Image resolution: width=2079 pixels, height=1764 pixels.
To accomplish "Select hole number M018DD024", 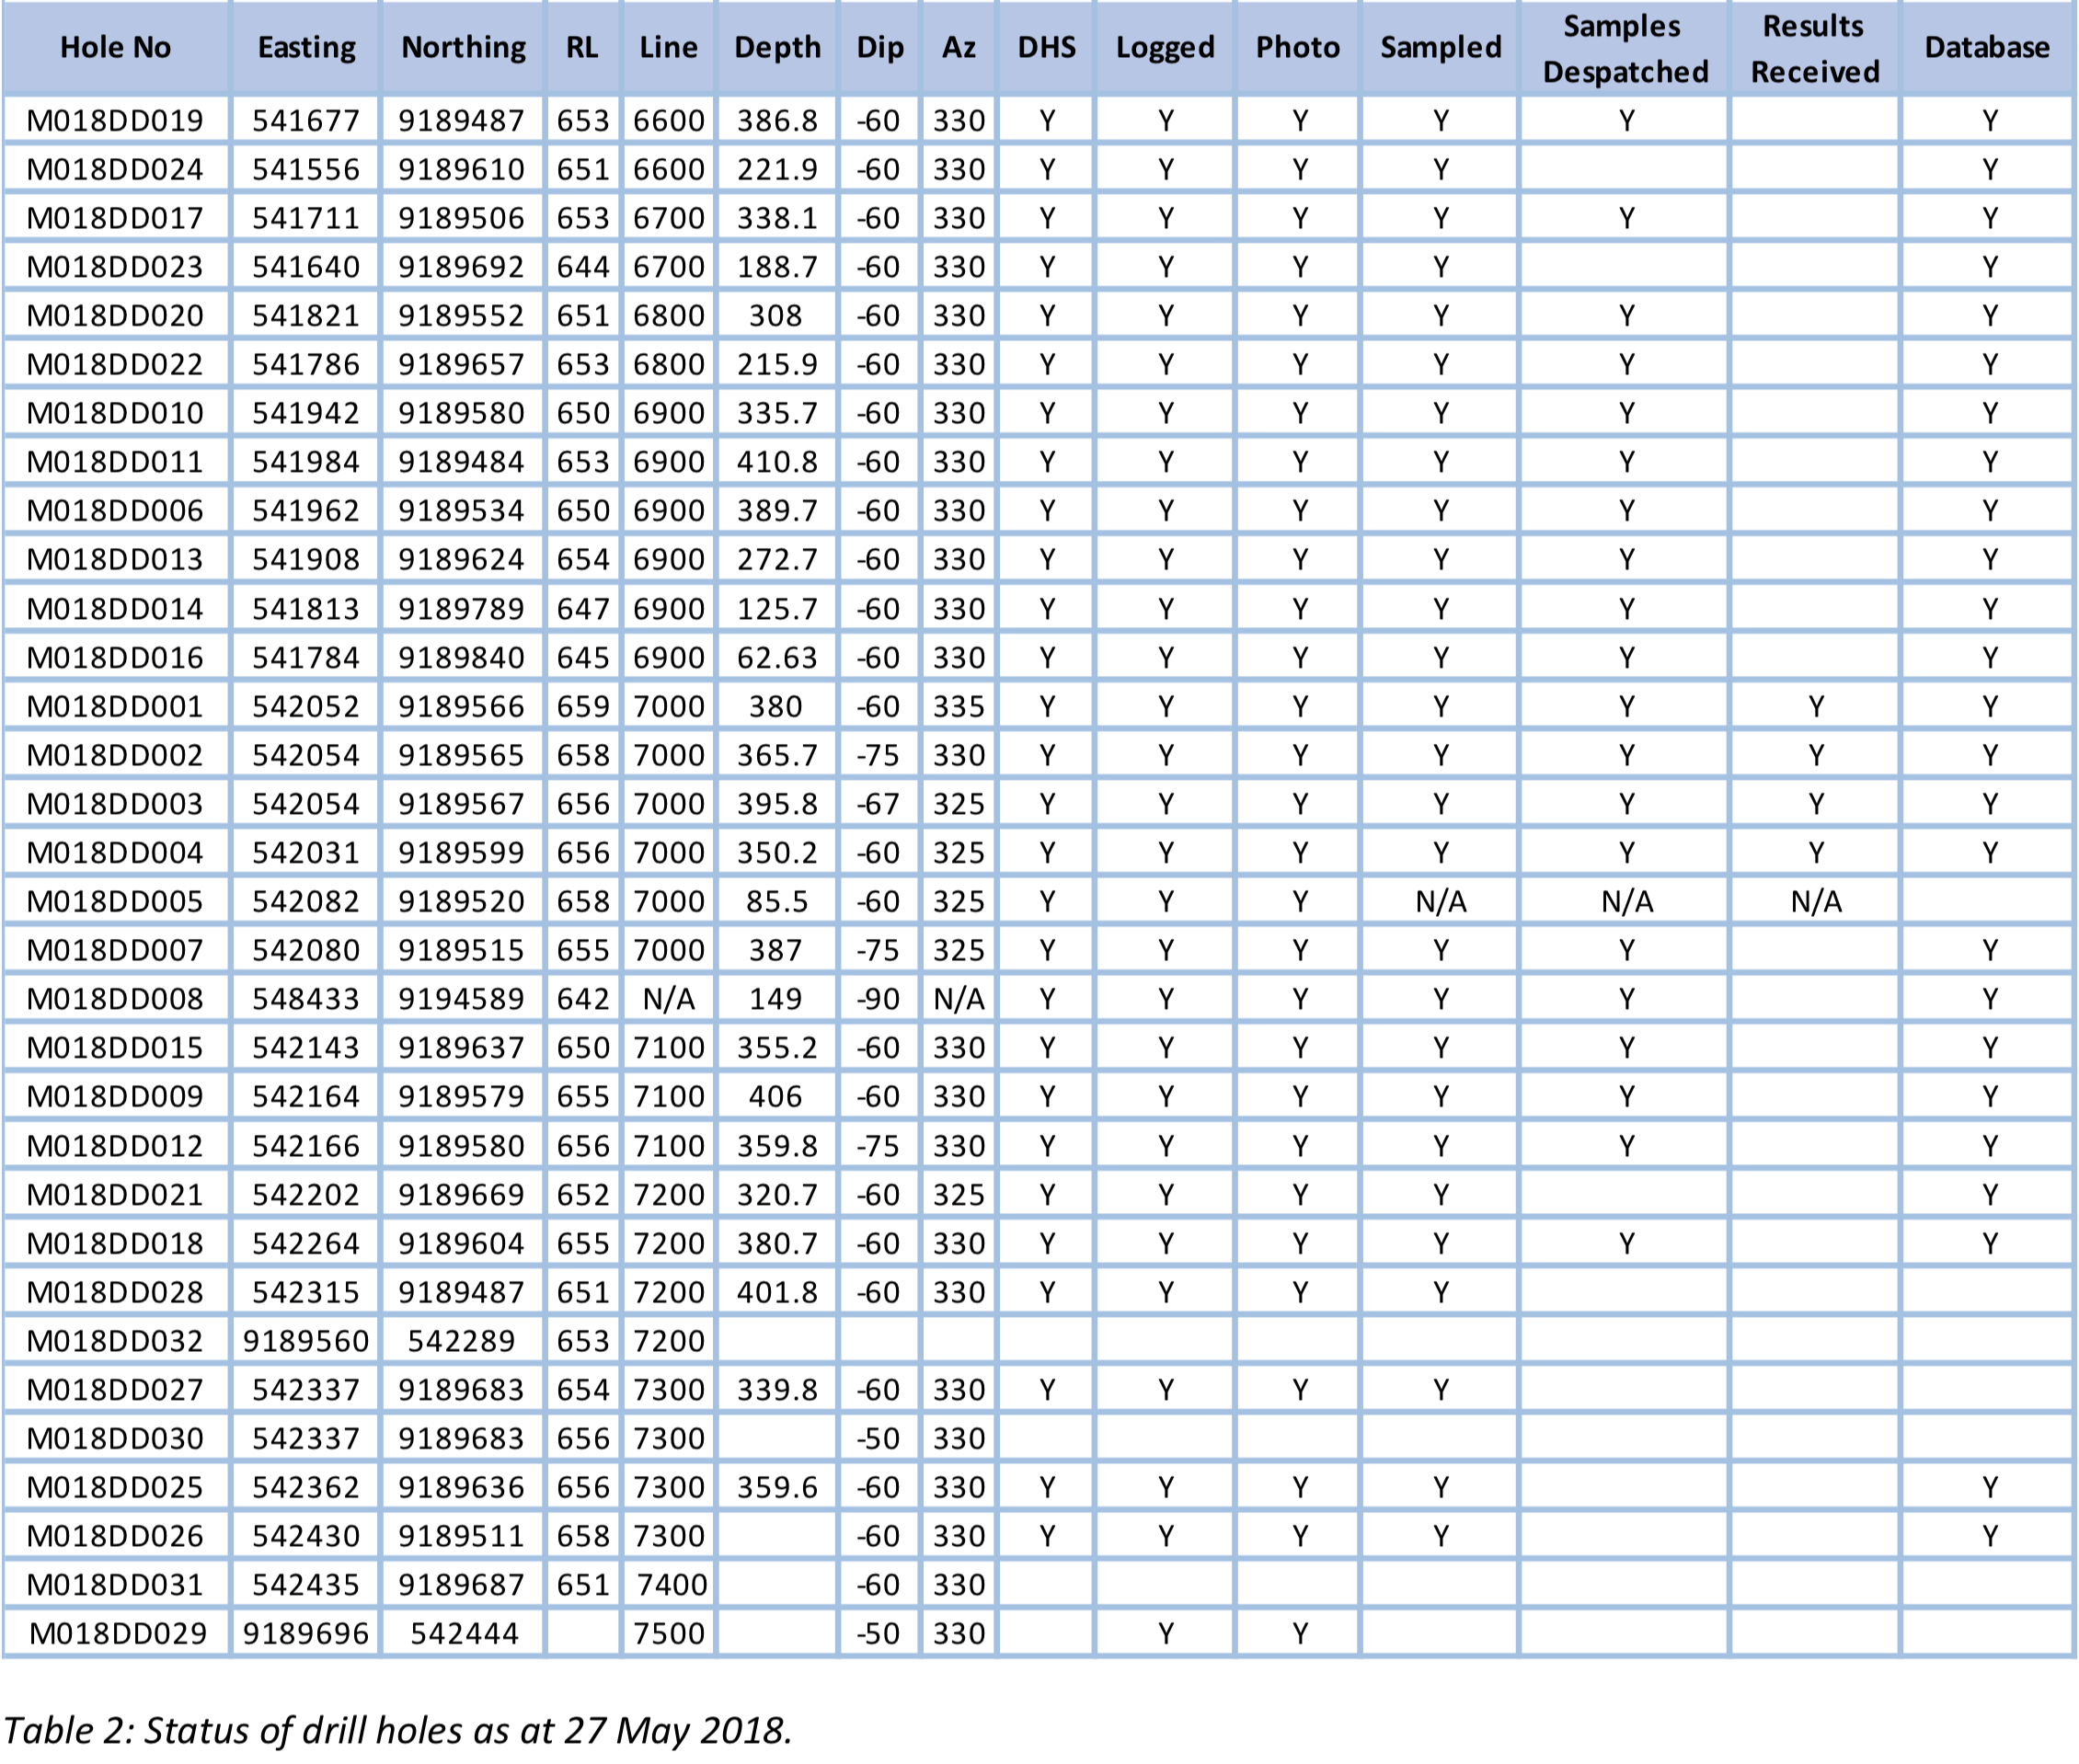I will point(115,169).
